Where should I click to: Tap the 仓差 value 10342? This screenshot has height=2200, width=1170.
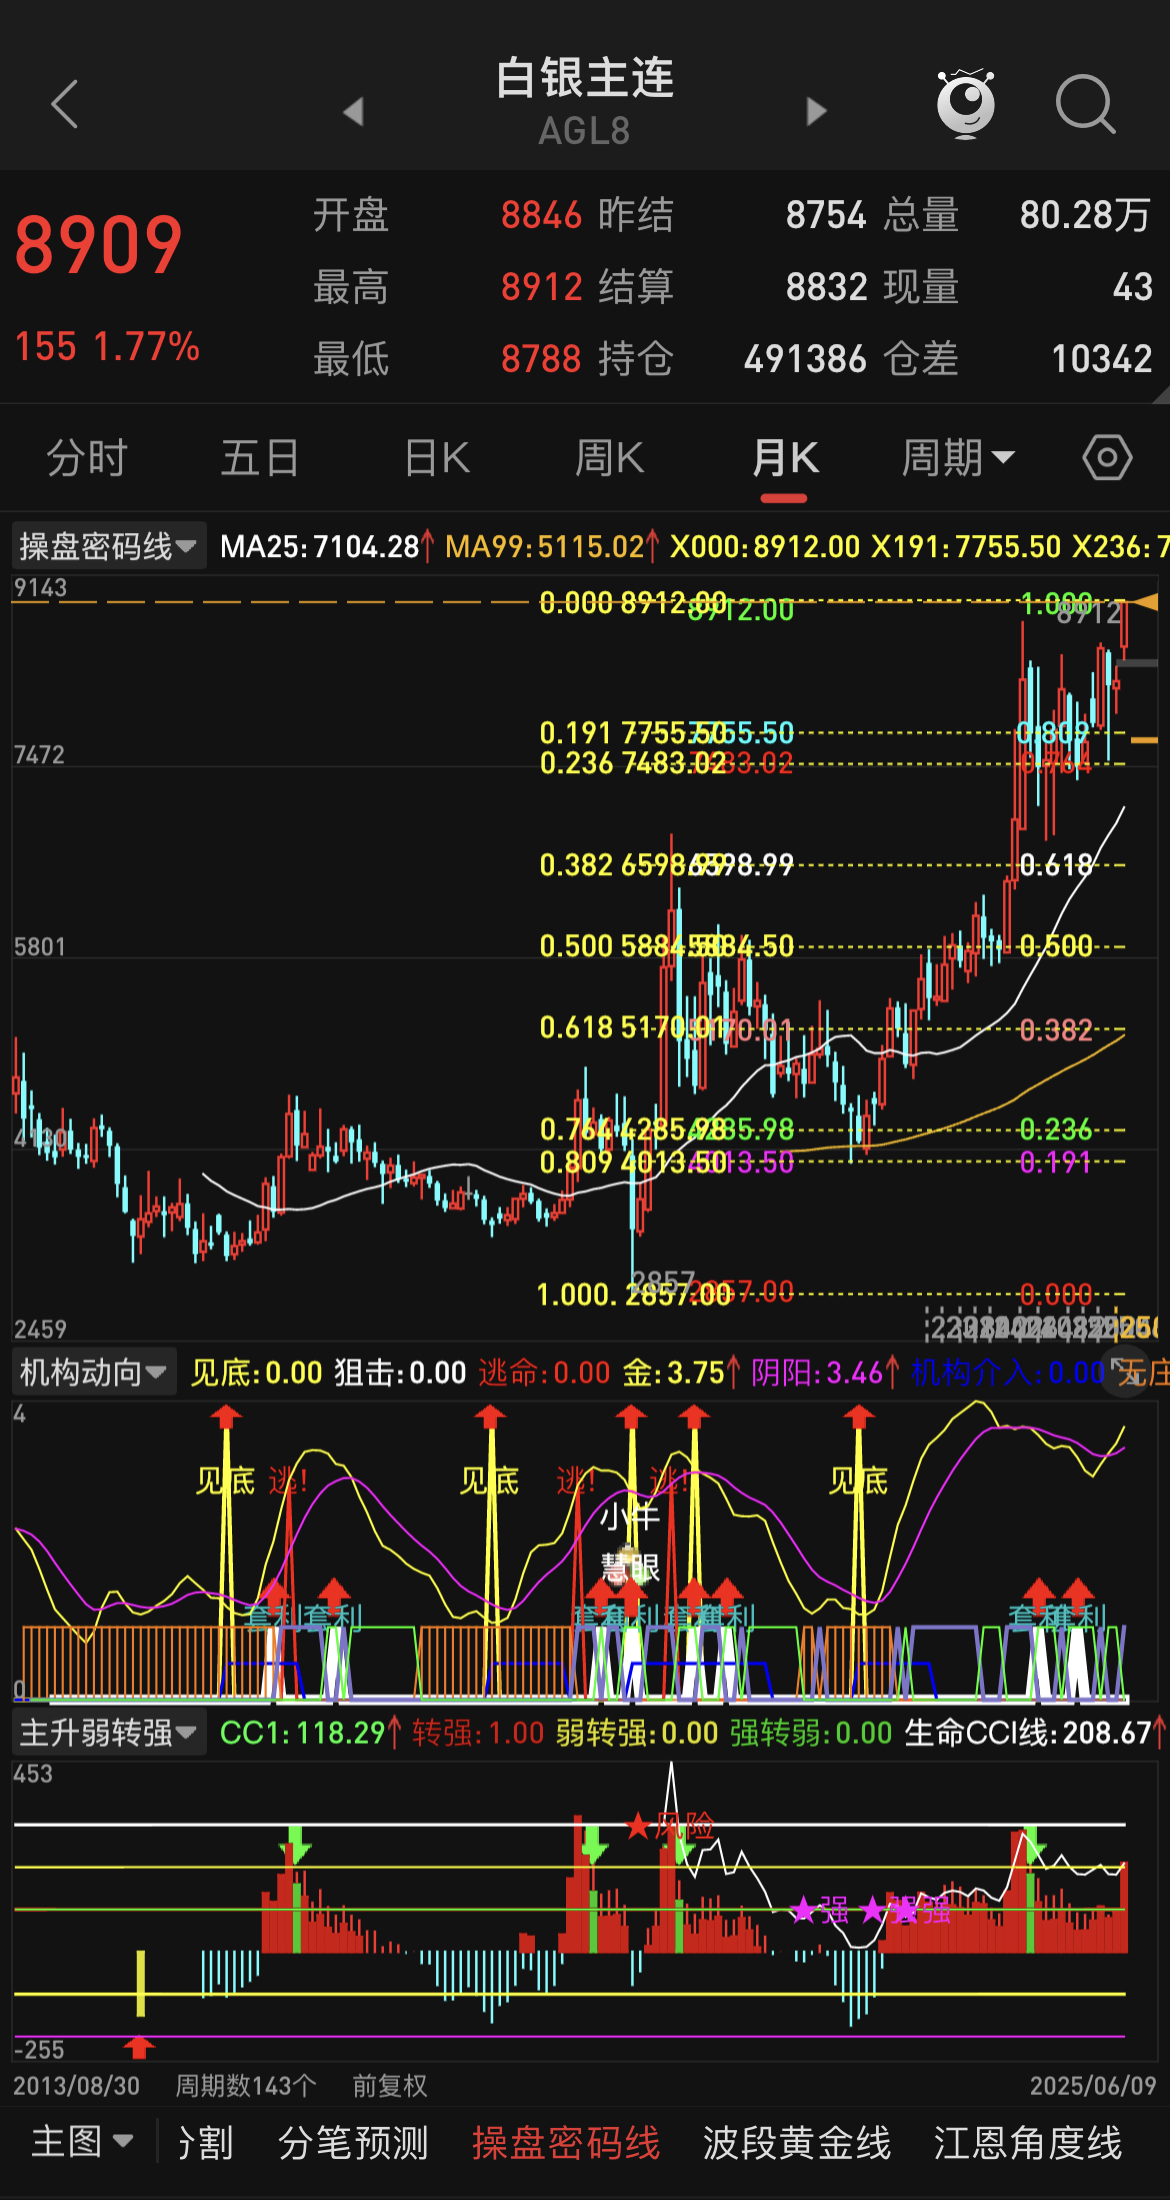tap(1102, 359)
